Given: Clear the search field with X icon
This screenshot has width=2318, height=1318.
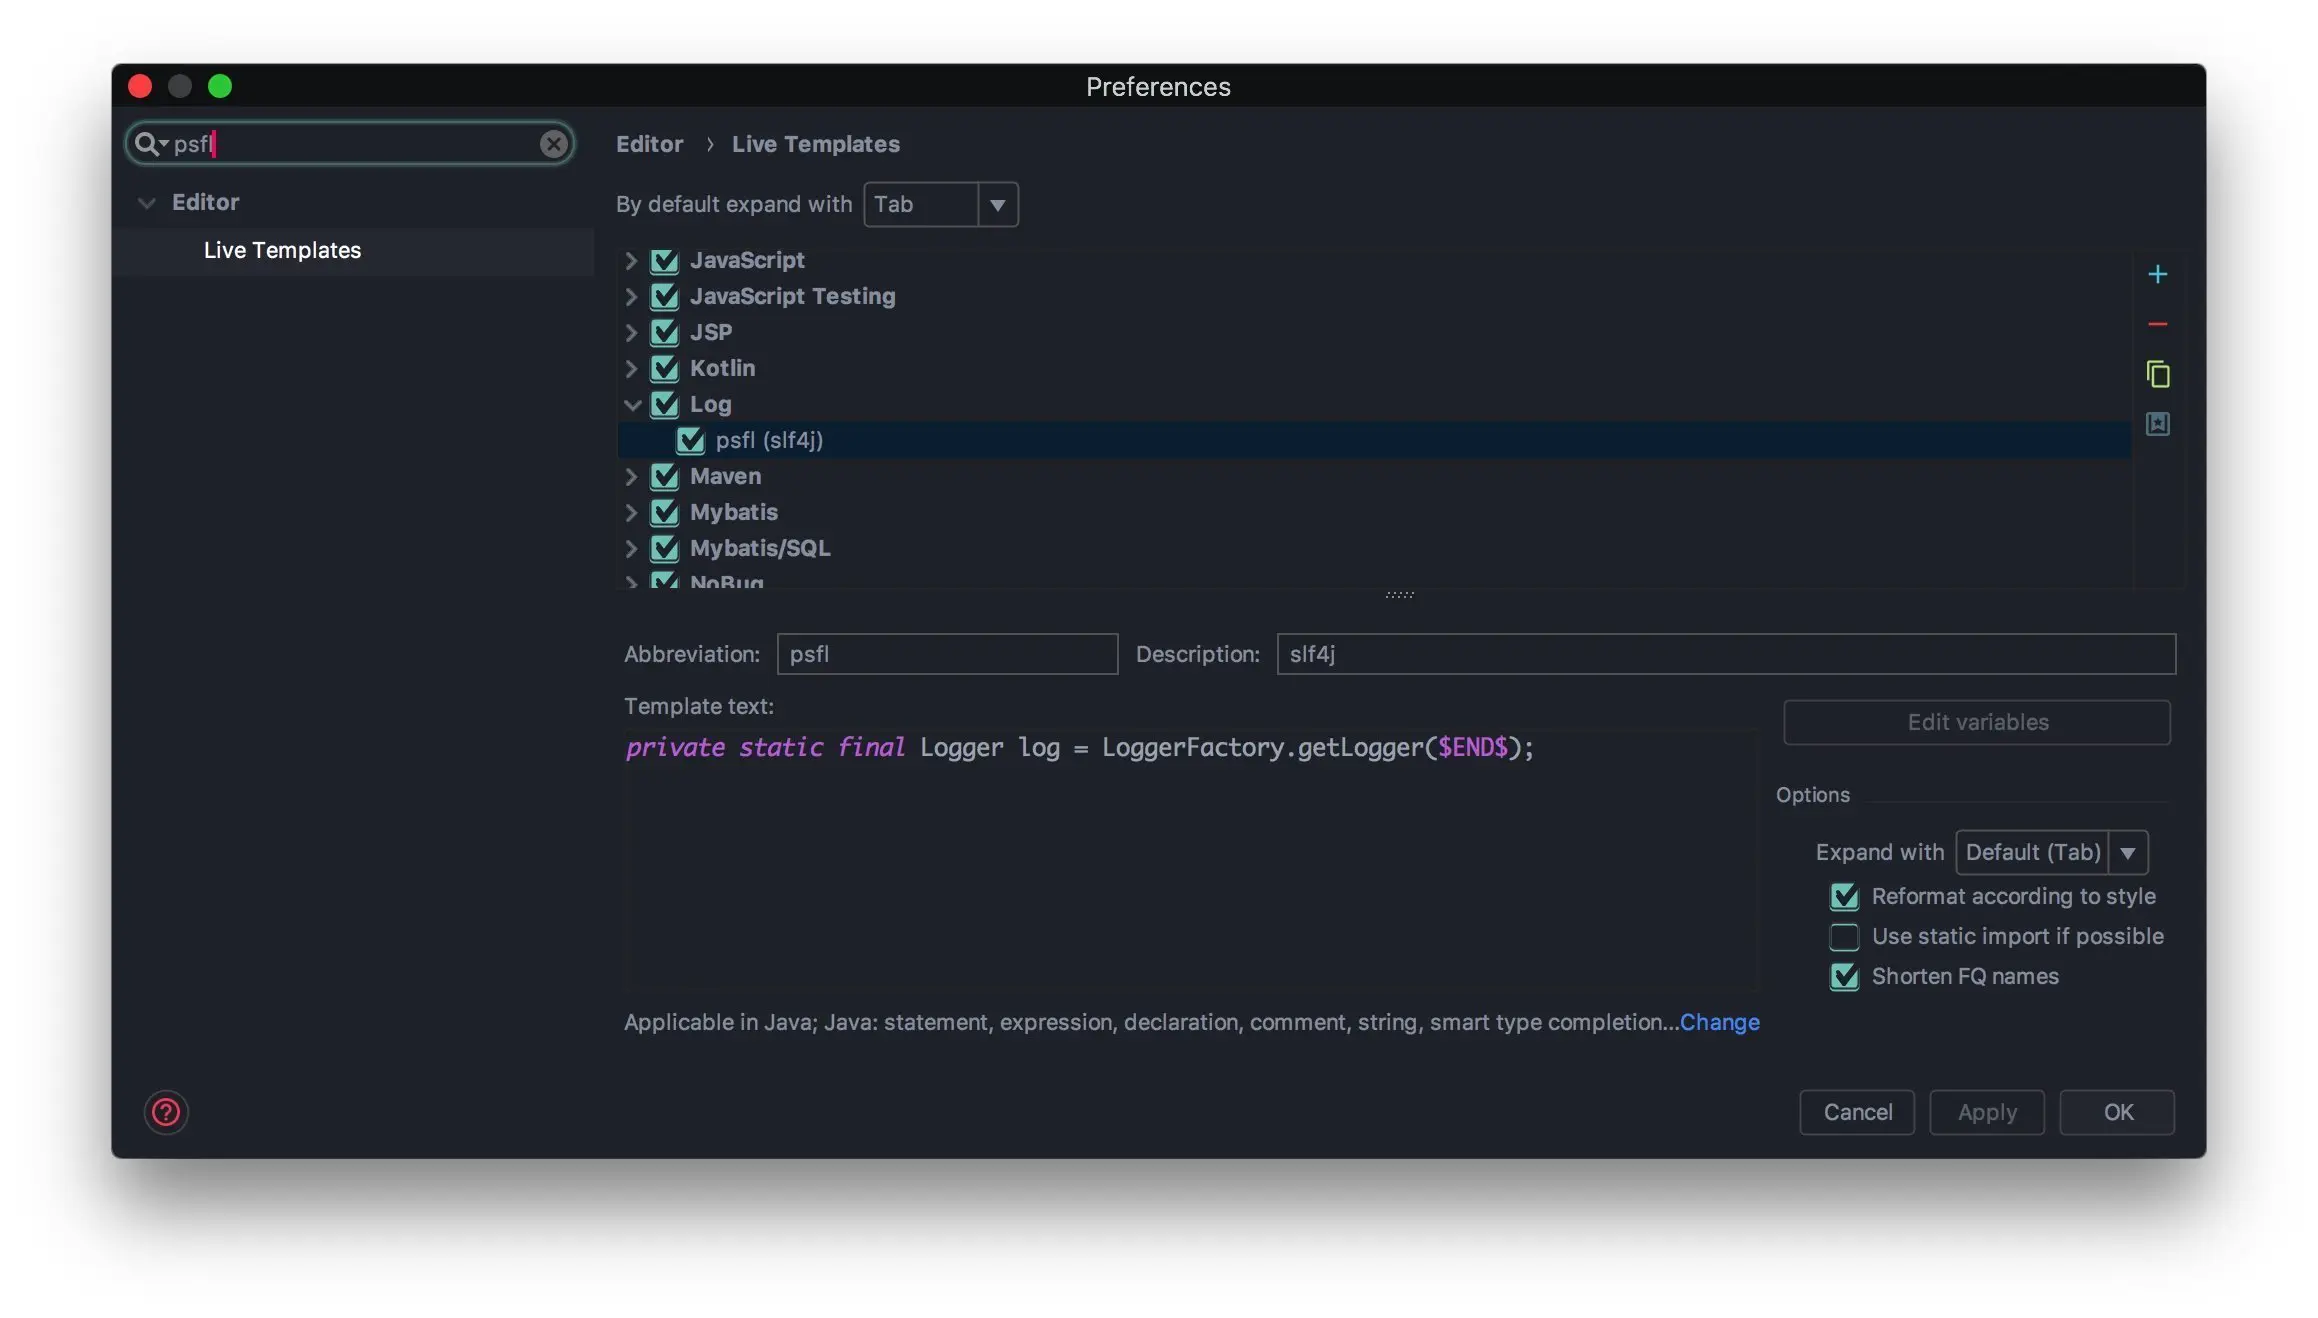Looking at the screenshot, I should pos(553,144).
